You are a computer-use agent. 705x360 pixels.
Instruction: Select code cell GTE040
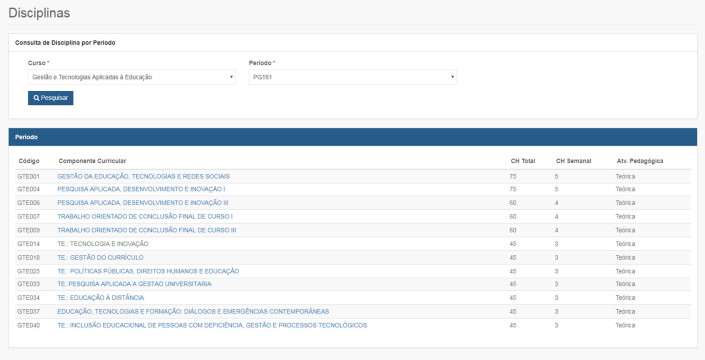click(x=28, y=325)
